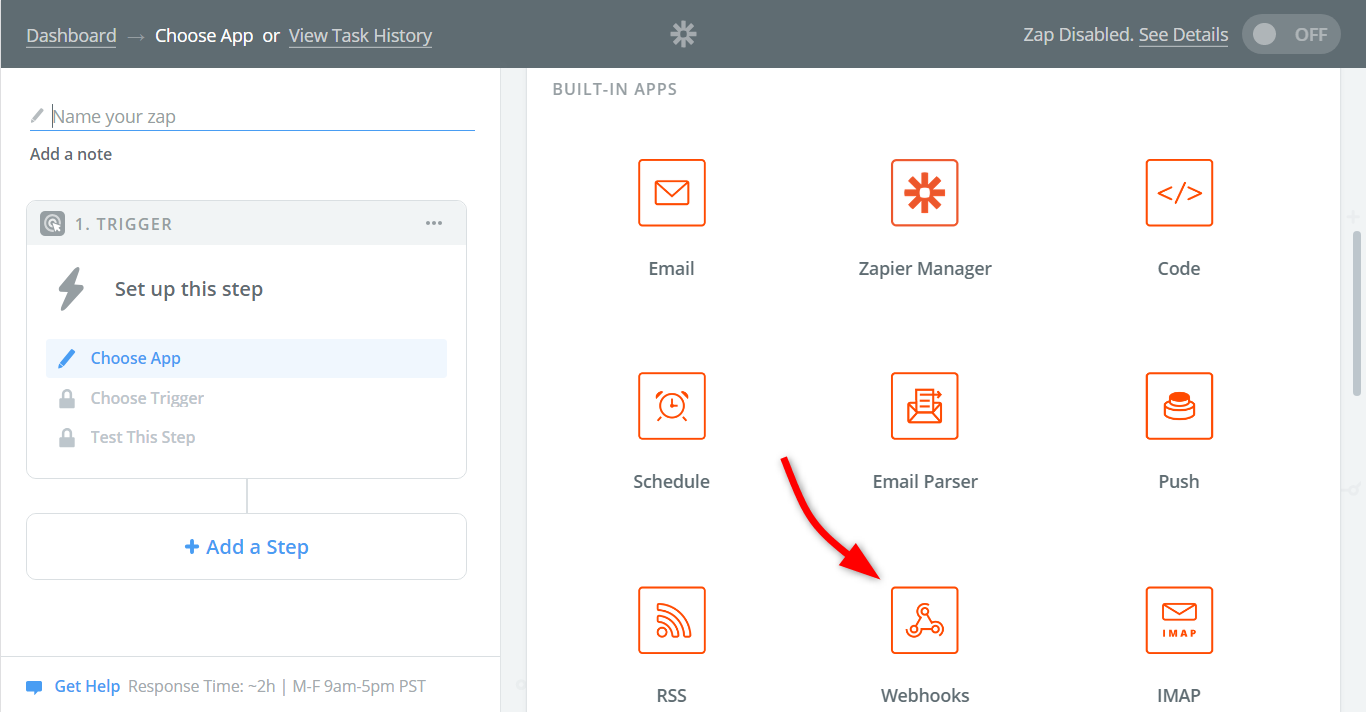The image size is (1366, 712).
Task: Click the lock icon beside Choose Trigger
Action: (x=67, y=398)
